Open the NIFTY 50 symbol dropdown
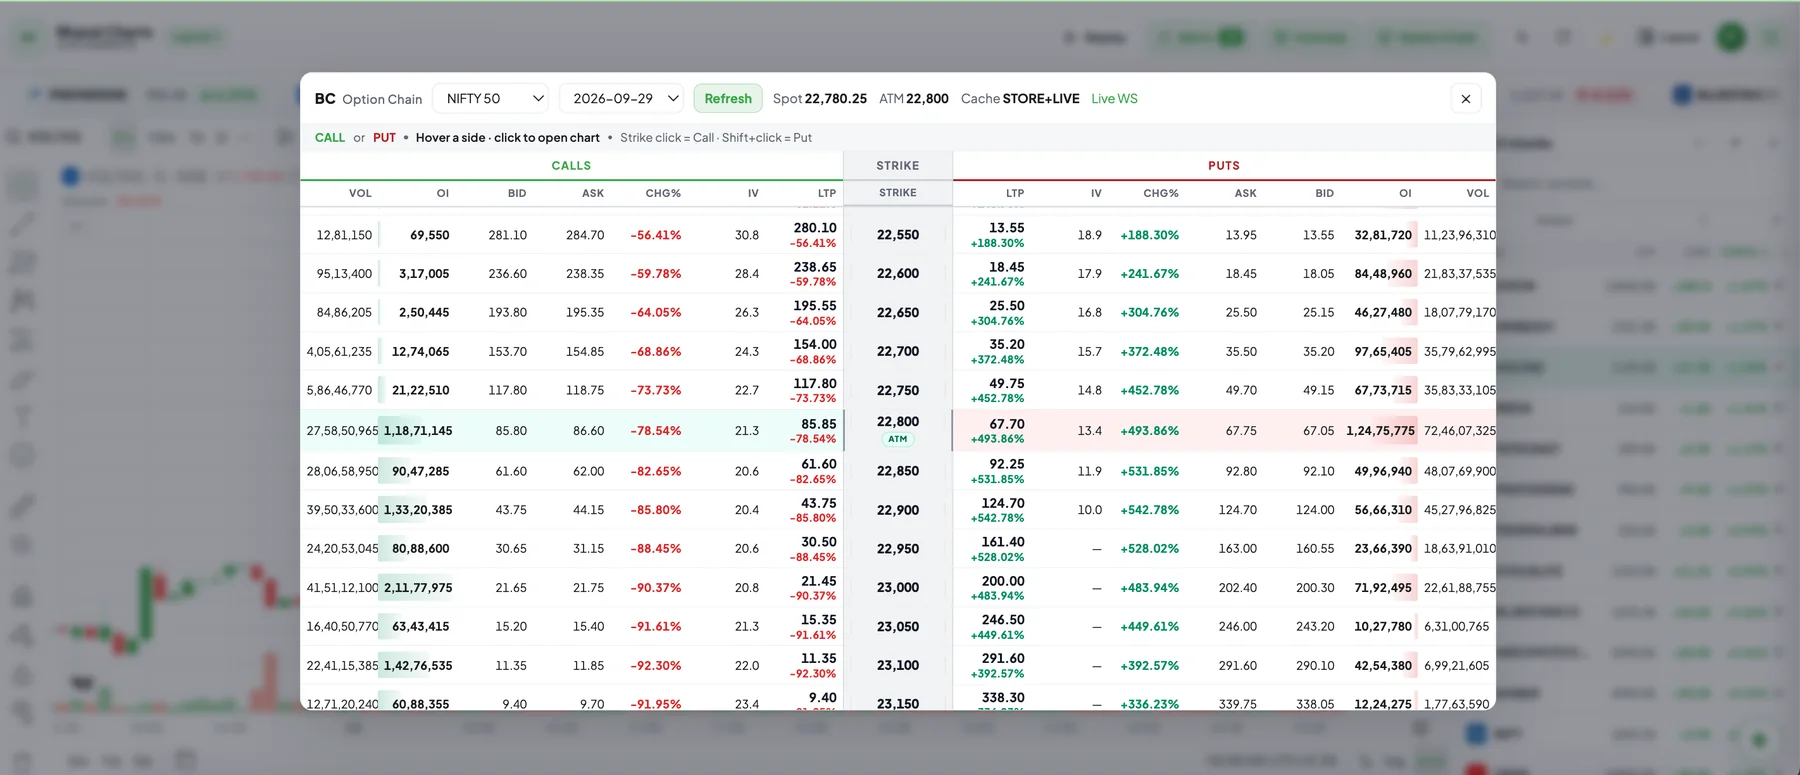 point(490,98)
